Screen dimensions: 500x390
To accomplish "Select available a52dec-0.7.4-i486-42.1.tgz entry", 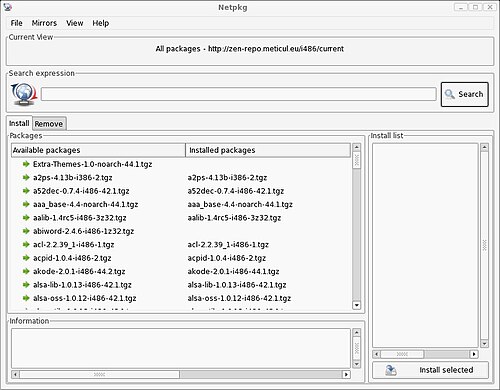I will pos(81,191).
